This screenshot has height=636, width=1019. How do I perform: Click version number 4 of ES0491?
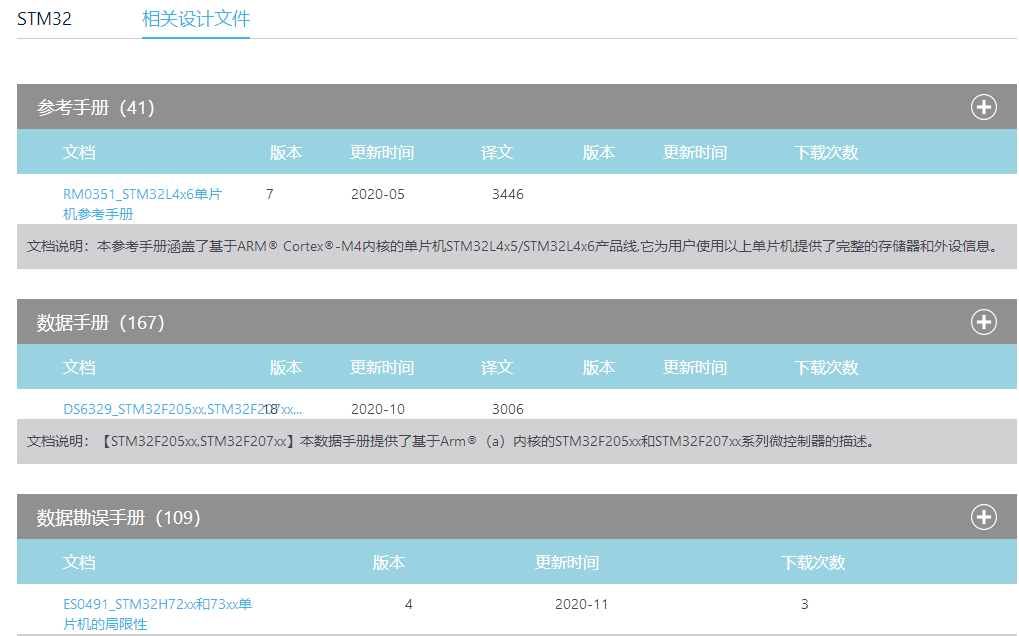point(409,604)
